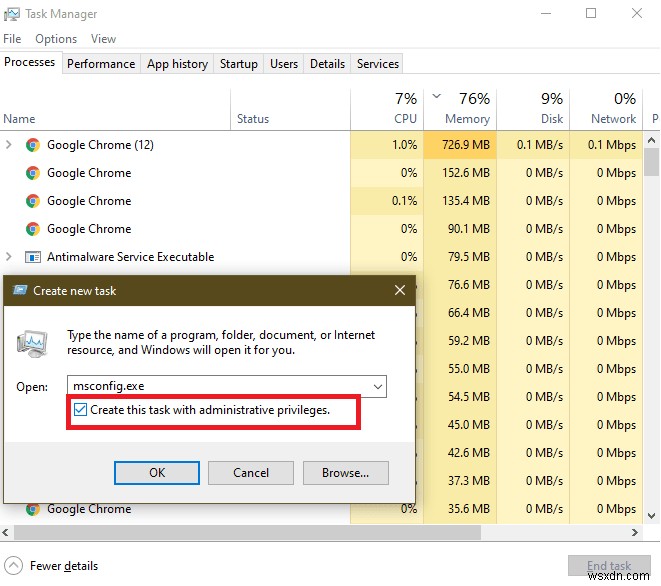Sort by the CPU column header
Image resolution: width=661 pixels, height=586 pixels.
point(387,110)
